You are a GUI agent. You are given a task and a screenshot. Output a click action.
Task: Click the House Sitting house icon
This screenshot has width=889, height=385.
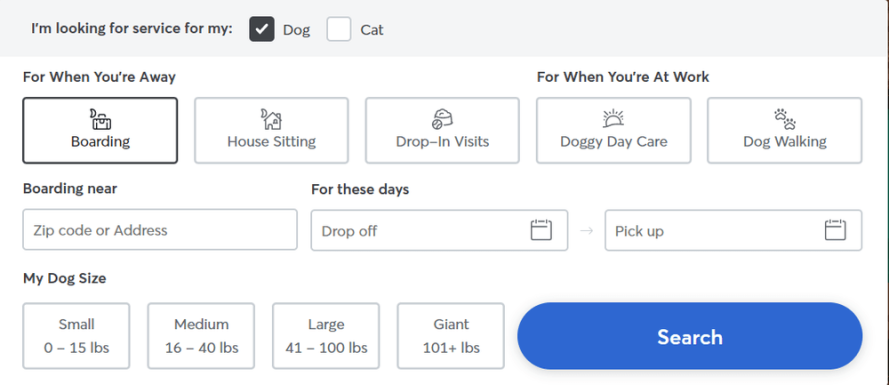[x=271, y=119]
